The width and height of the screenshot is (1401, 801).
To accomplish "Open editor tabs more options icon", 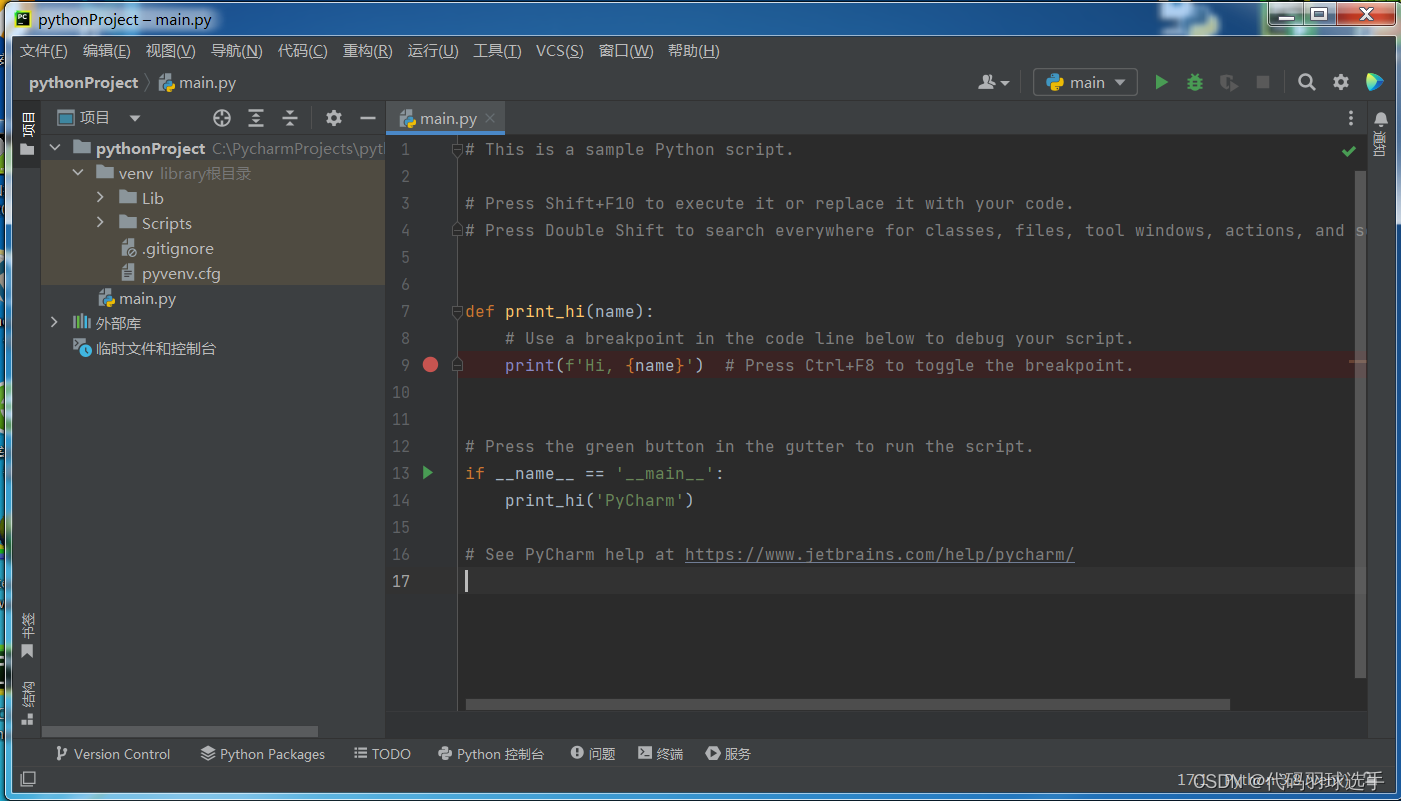I will pyautogui.click(x=1351, y=118).
